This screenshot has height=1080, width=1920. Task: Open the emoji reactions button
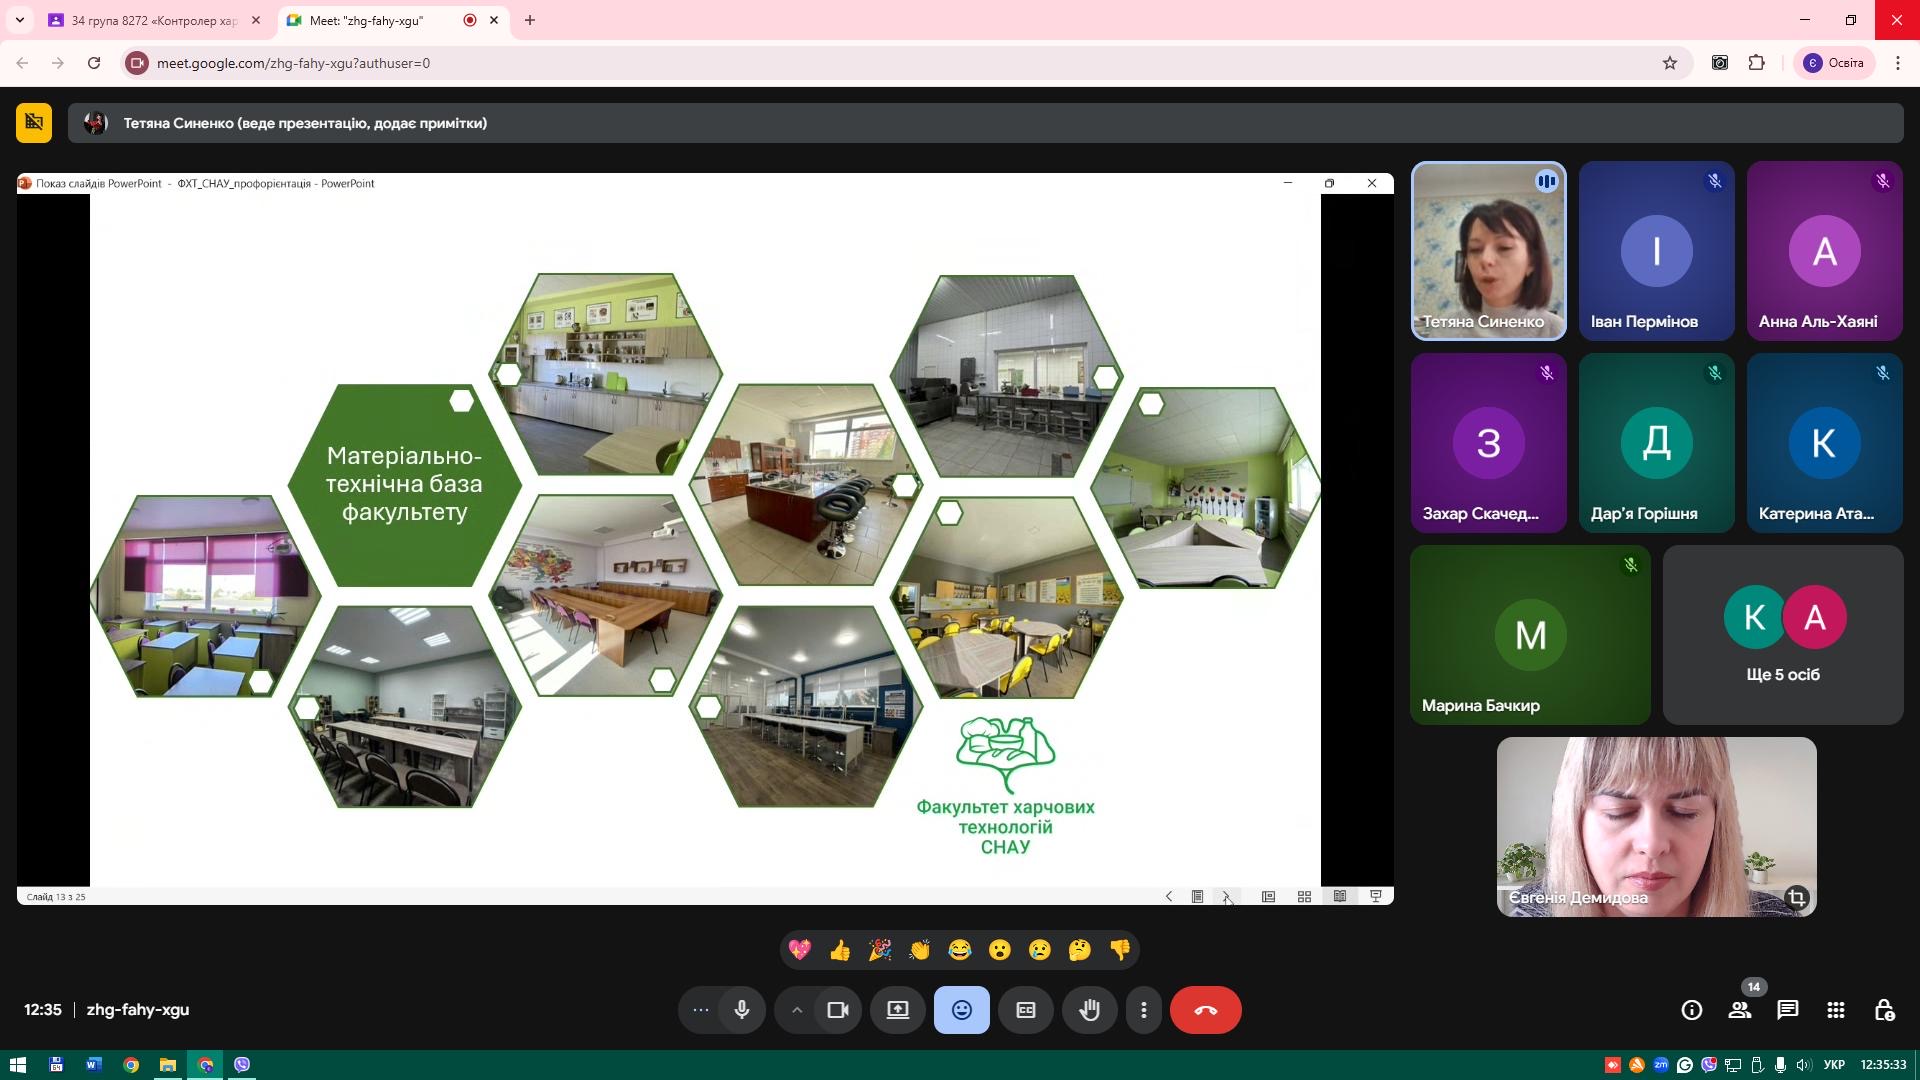point(961,1010)
